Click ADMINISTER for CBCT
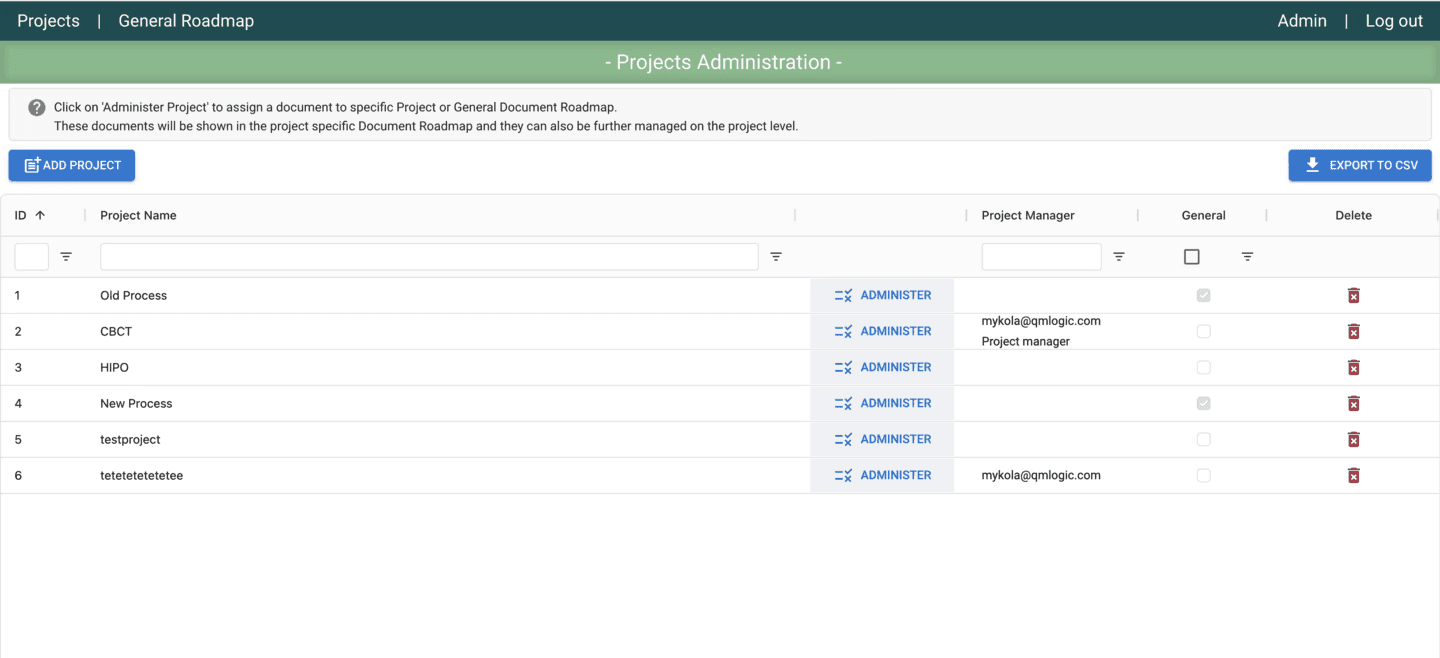Image resolution: width=1440 pixels, height=658 pixels. click(882, 331)
